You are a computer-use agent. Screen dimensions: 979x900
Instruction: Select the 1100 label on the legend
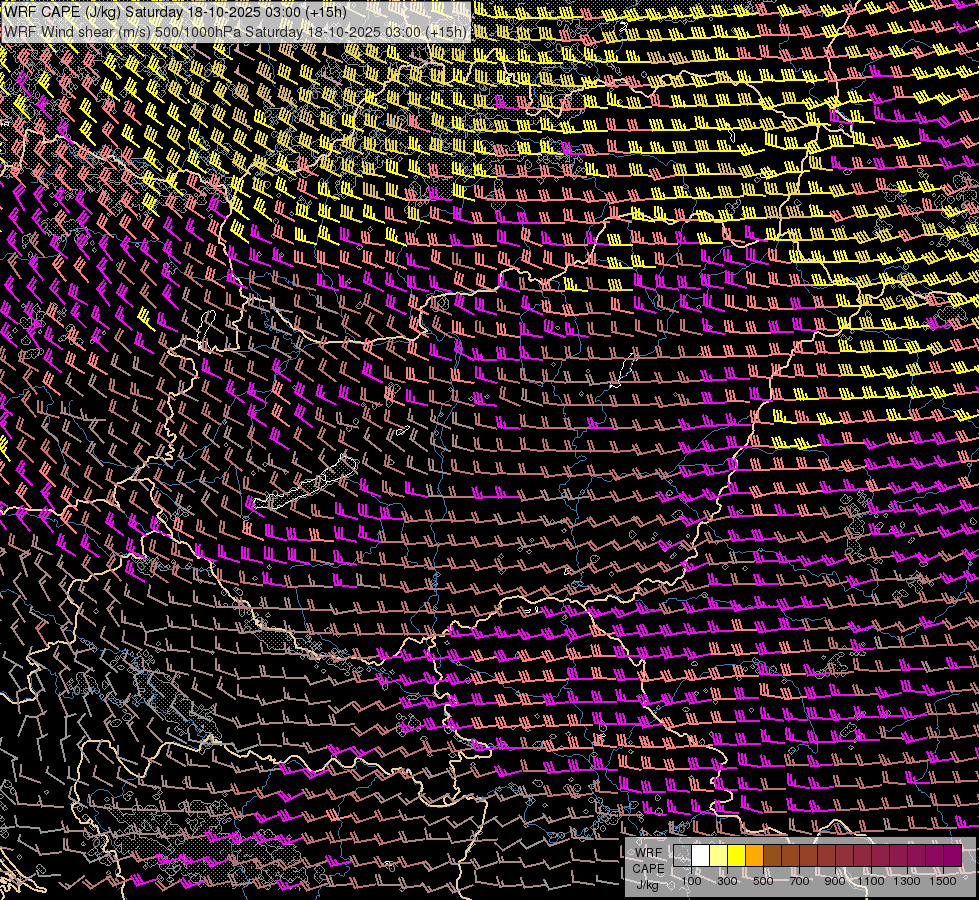pos(872,881)
